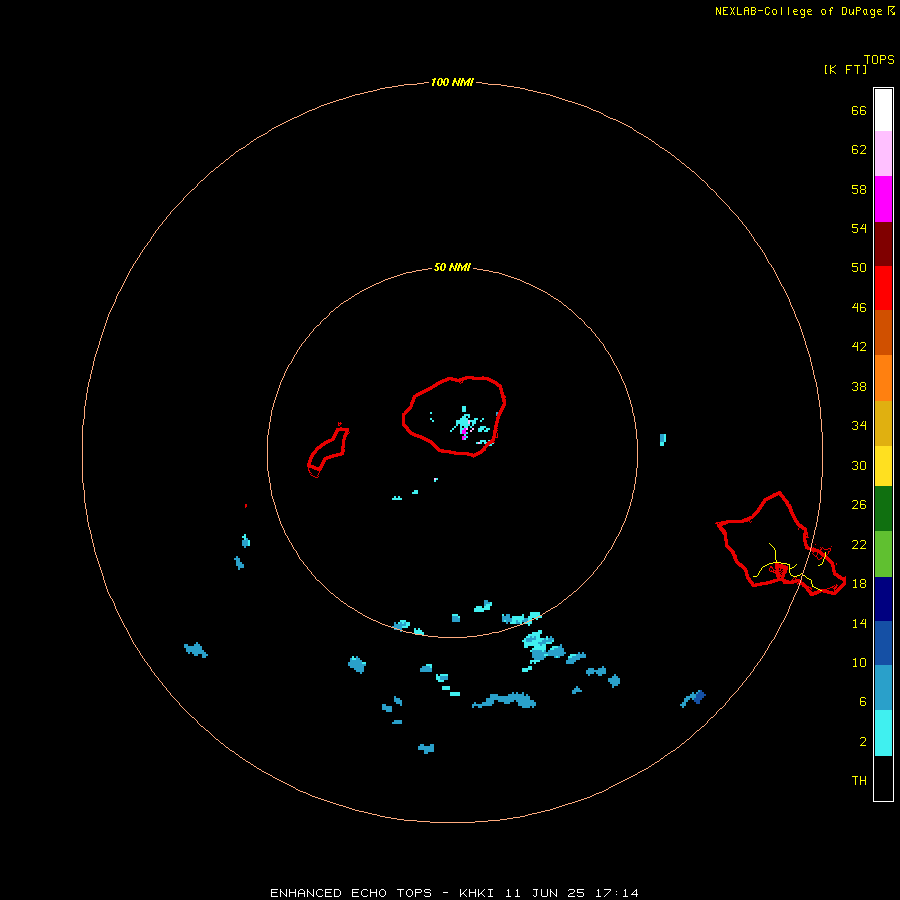Click legend value "62"
This screenshot has width=900, height=900.
[x=859, y=149]
